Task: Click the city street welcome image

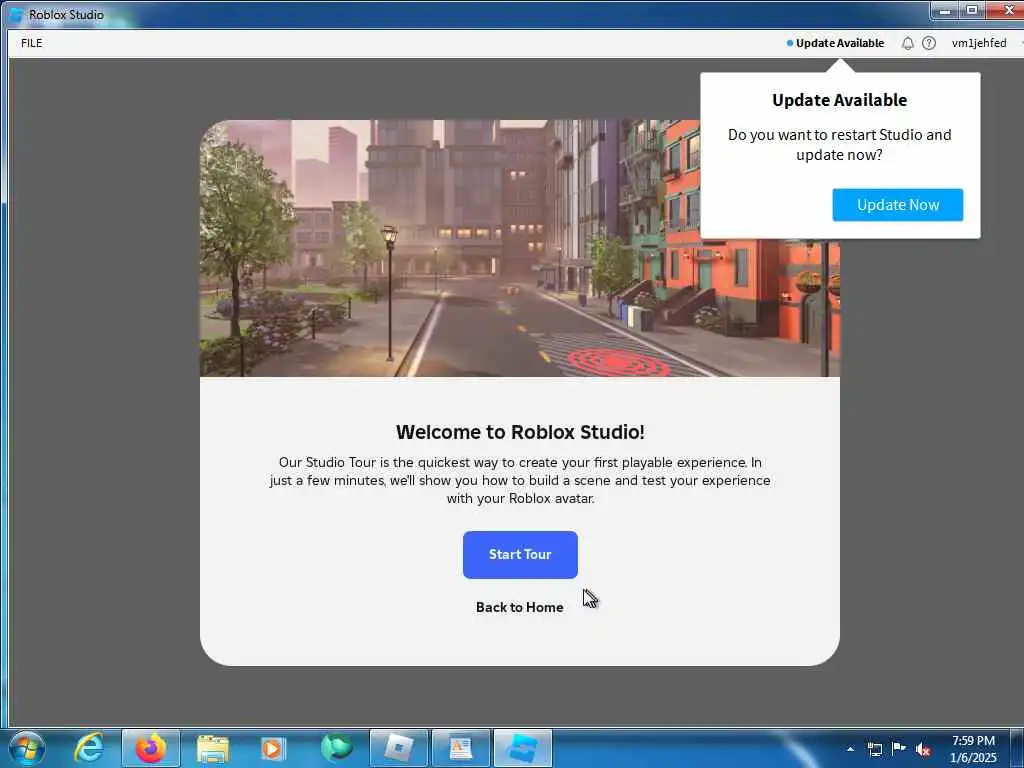Action: click(x=520, y=248)
